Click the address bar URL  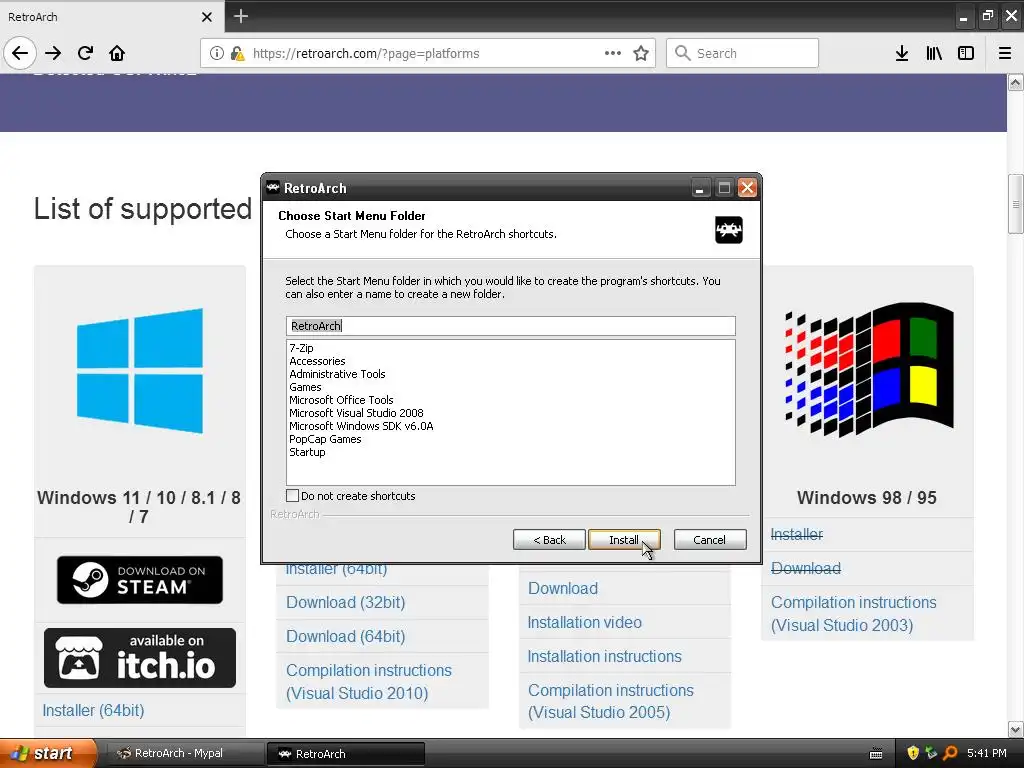click(366, 54)
